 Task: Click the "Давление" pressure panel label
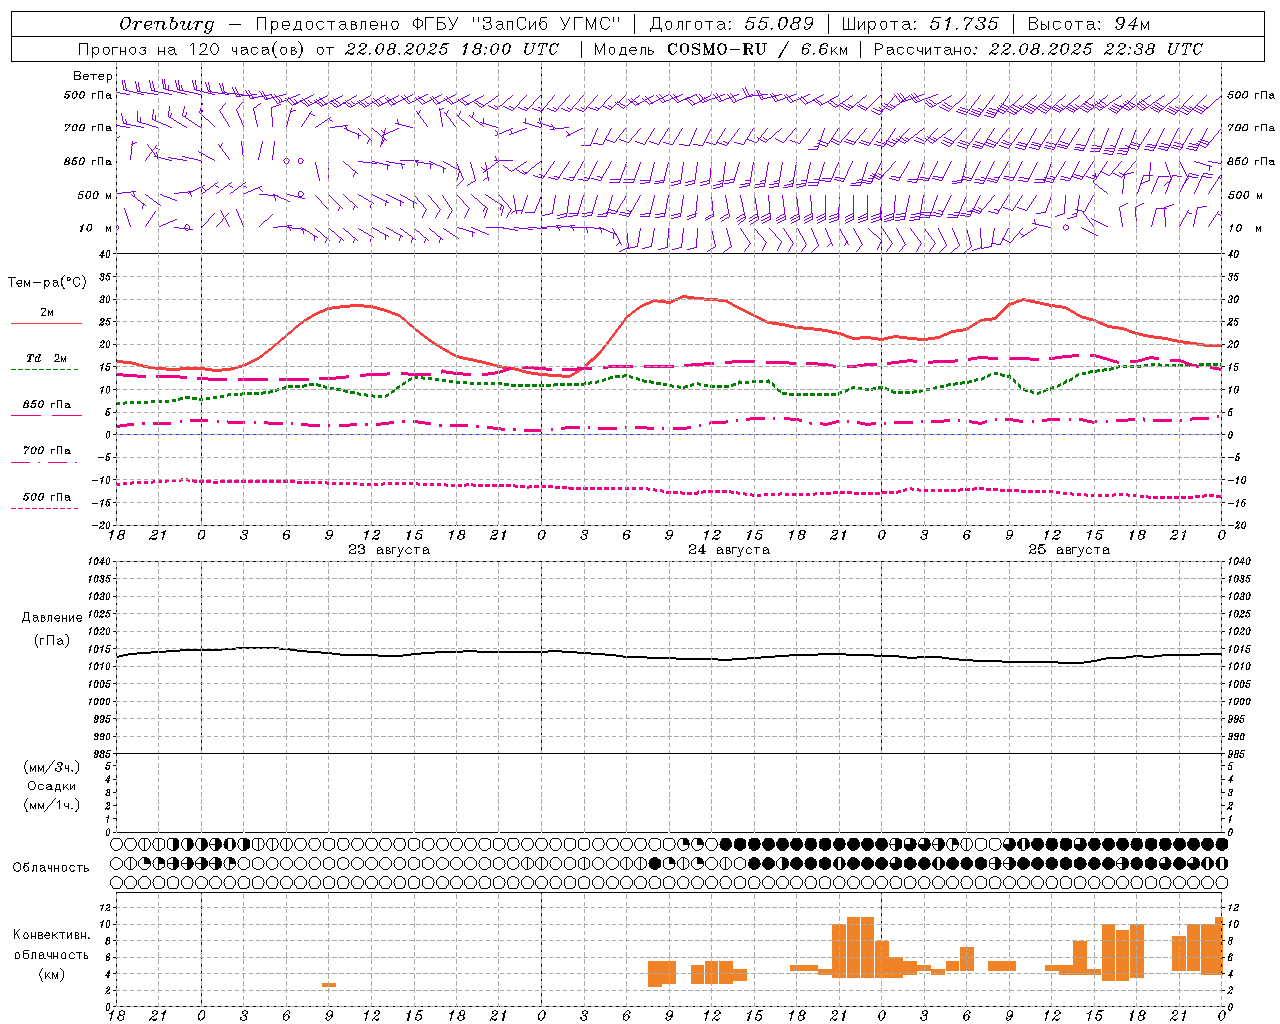52,618
